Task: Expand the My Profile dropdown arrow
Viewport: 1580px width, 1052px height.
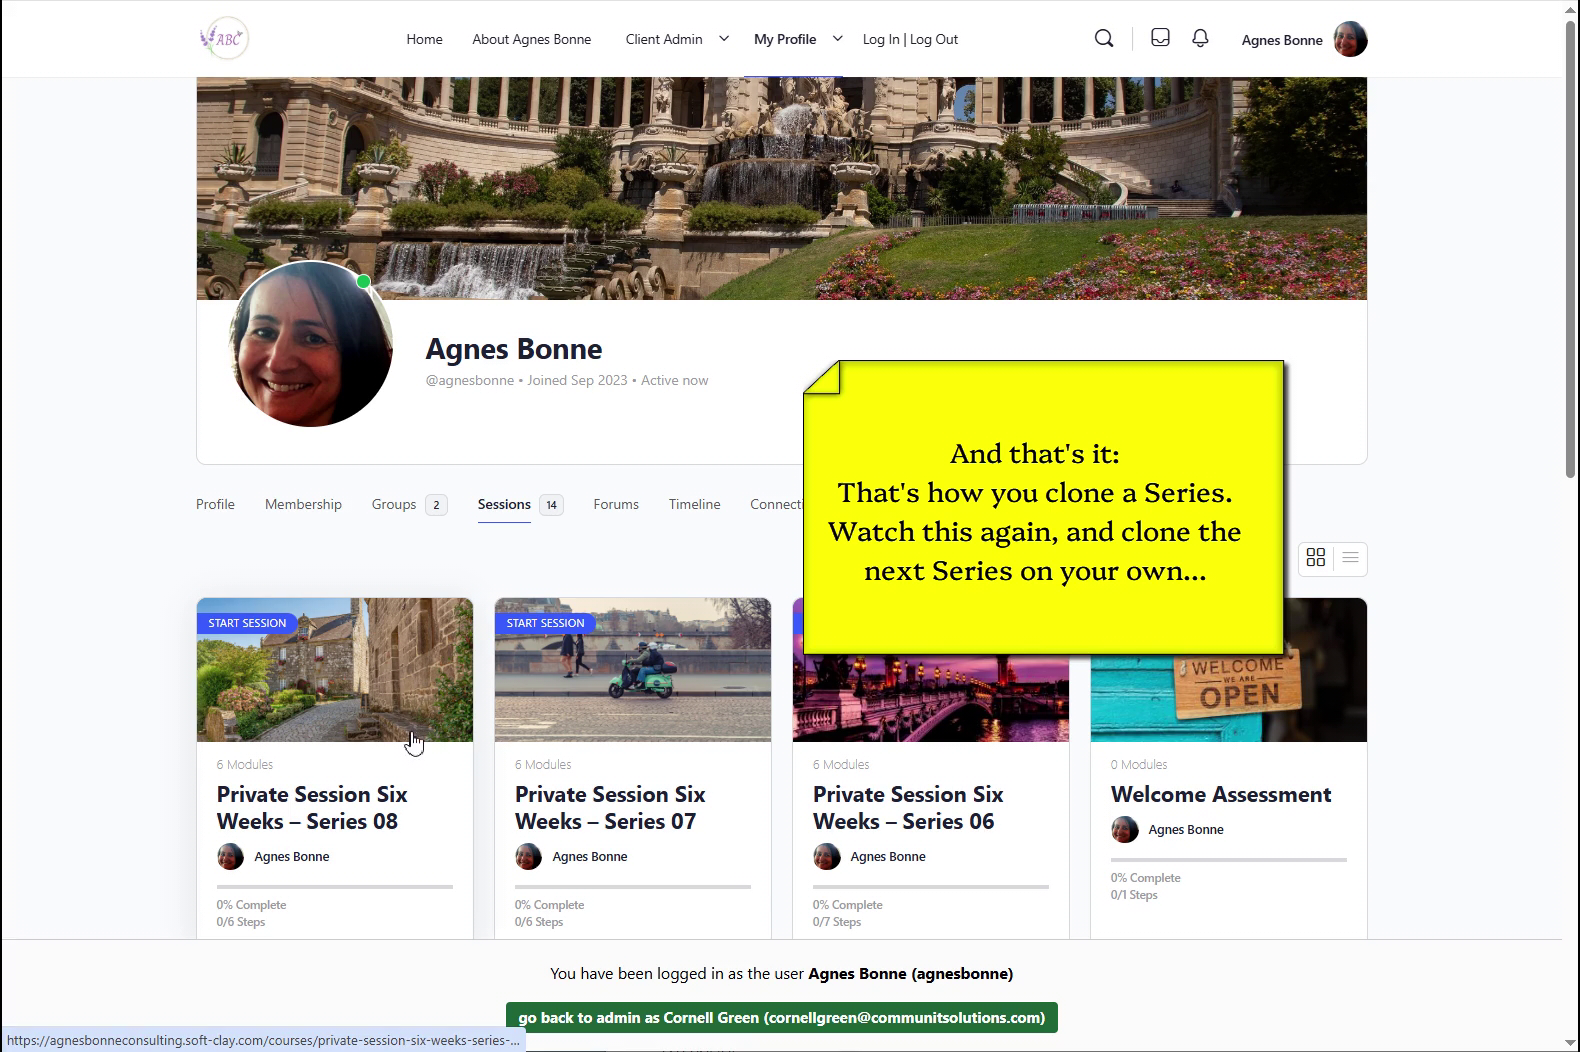Action: click(x=838, y=39)
